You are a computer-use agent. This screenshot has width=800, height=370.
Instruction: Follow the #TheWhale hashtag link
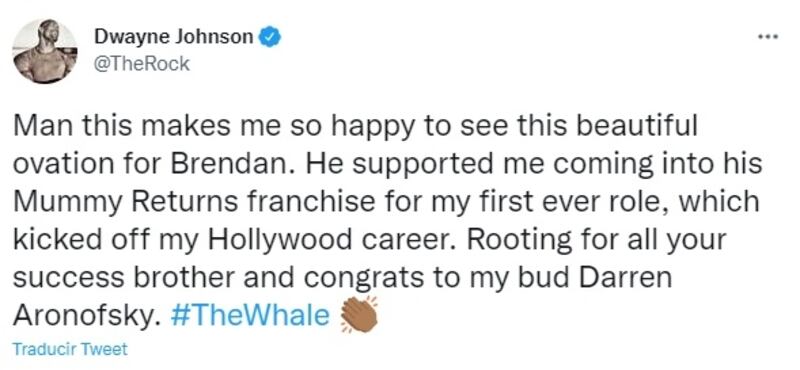pyautogui.click(x=249, y=315)
